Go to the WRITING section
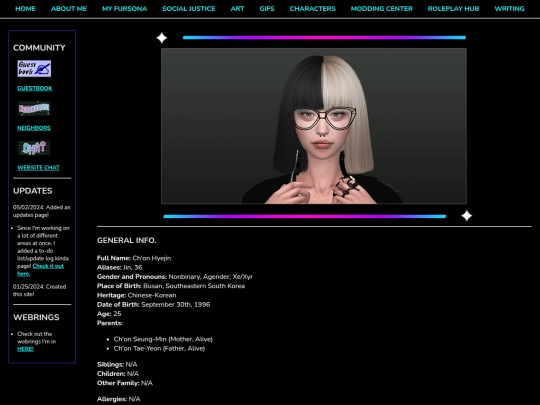The image size is (540, 405). [509, 9]
